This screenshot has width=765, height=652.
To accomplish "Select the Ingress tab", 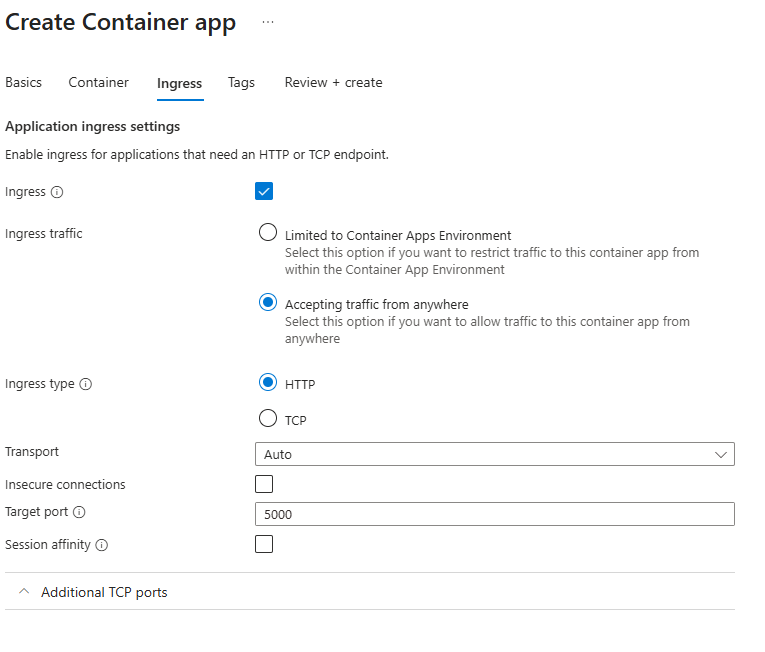I will (x=179, y=84).
